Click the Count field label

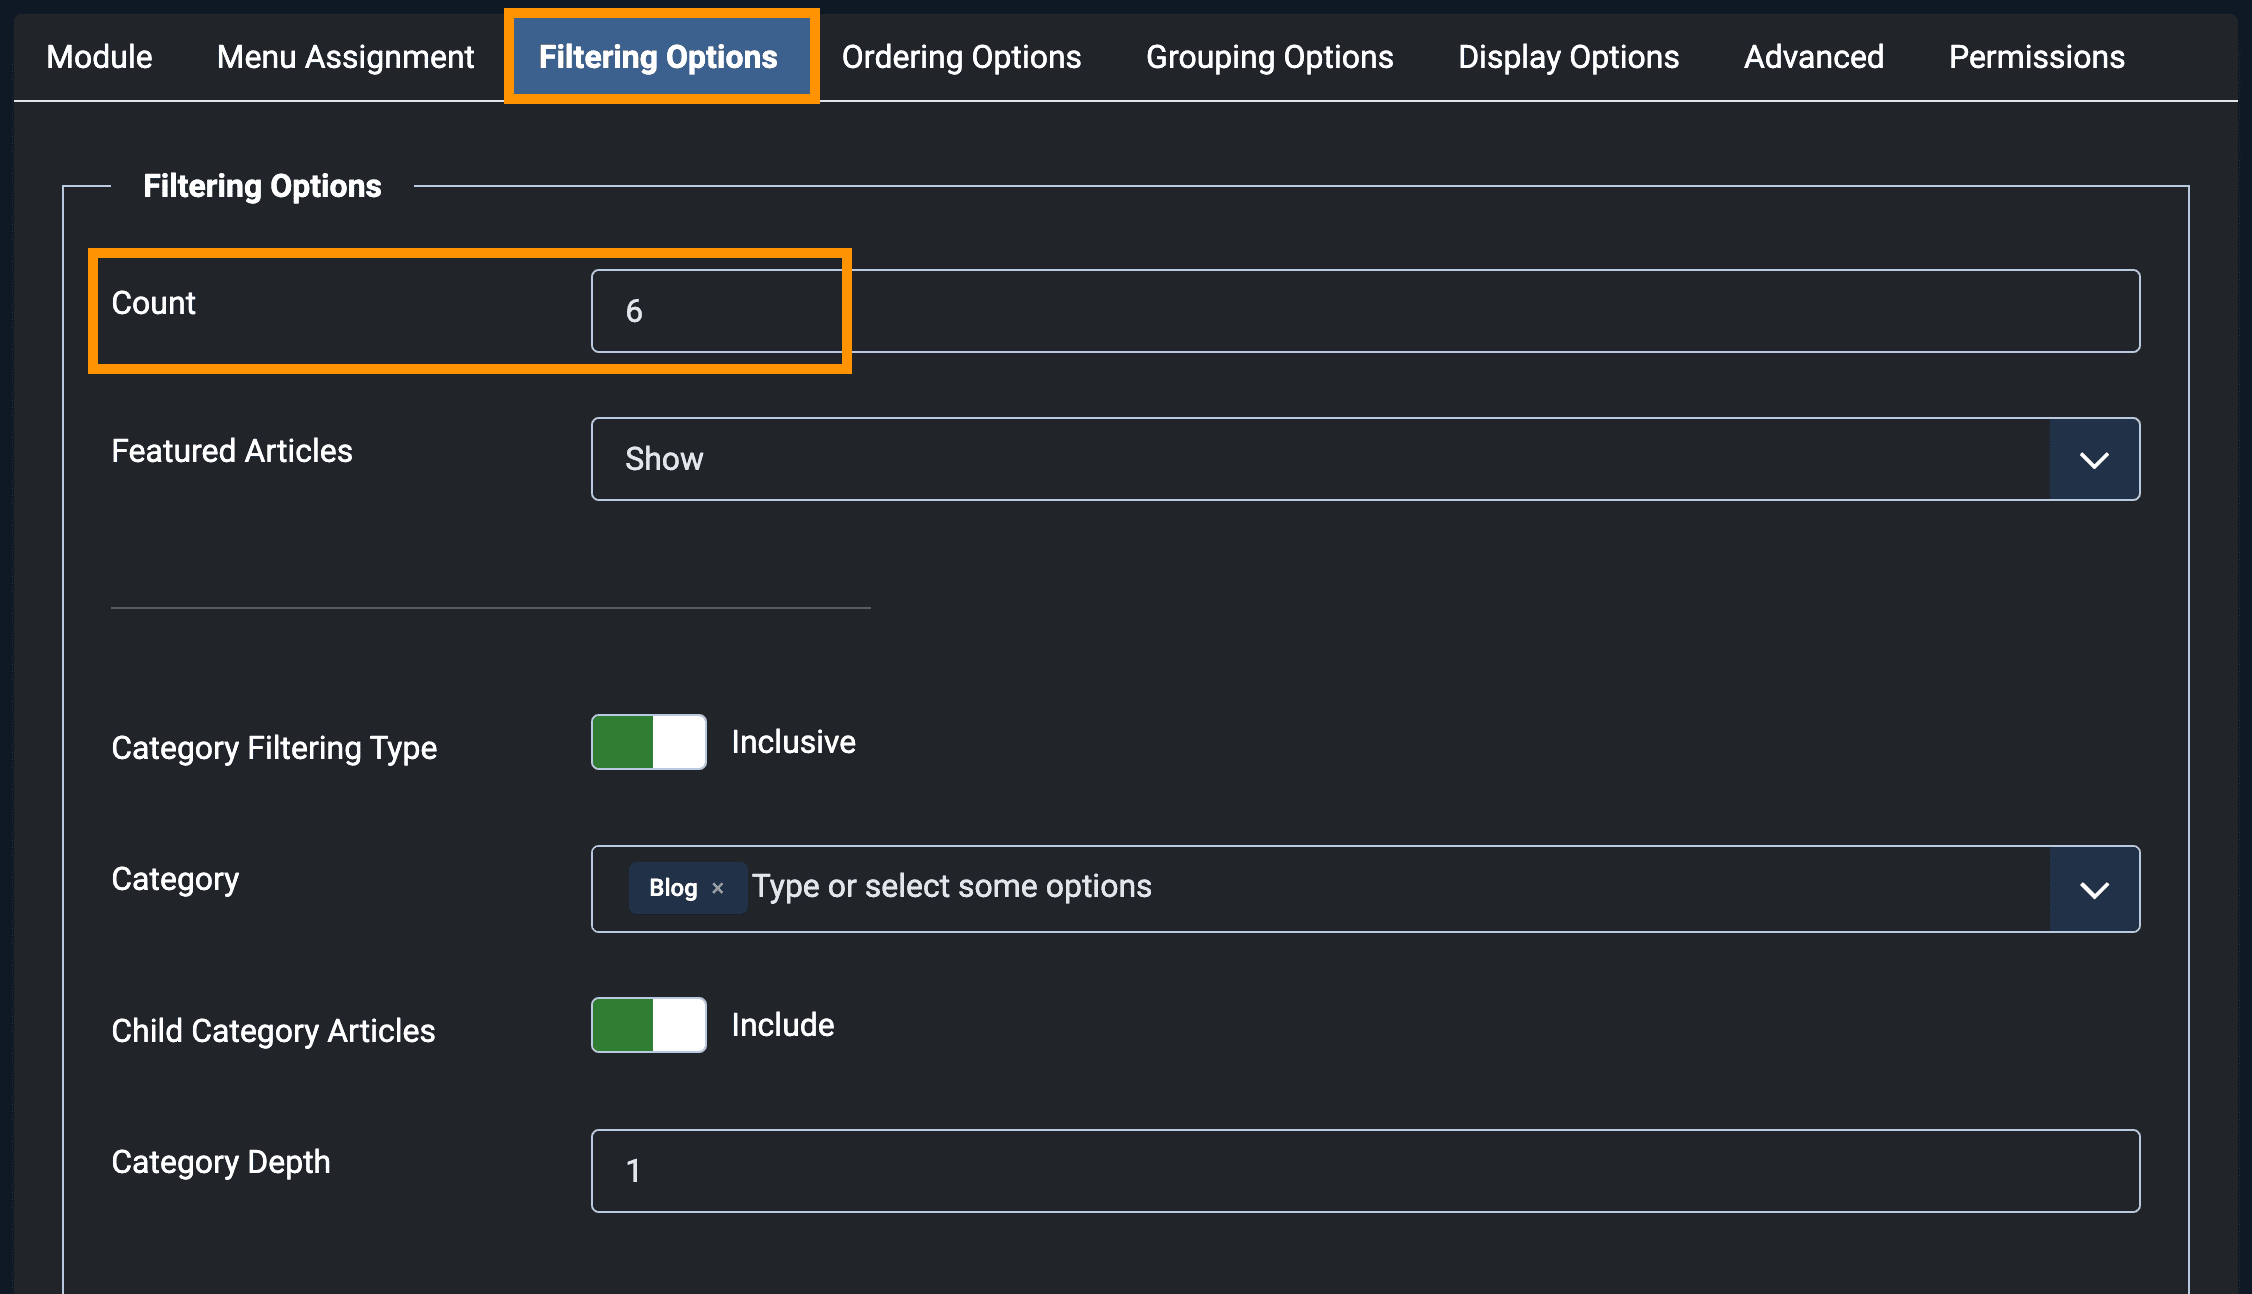point(154,303)
